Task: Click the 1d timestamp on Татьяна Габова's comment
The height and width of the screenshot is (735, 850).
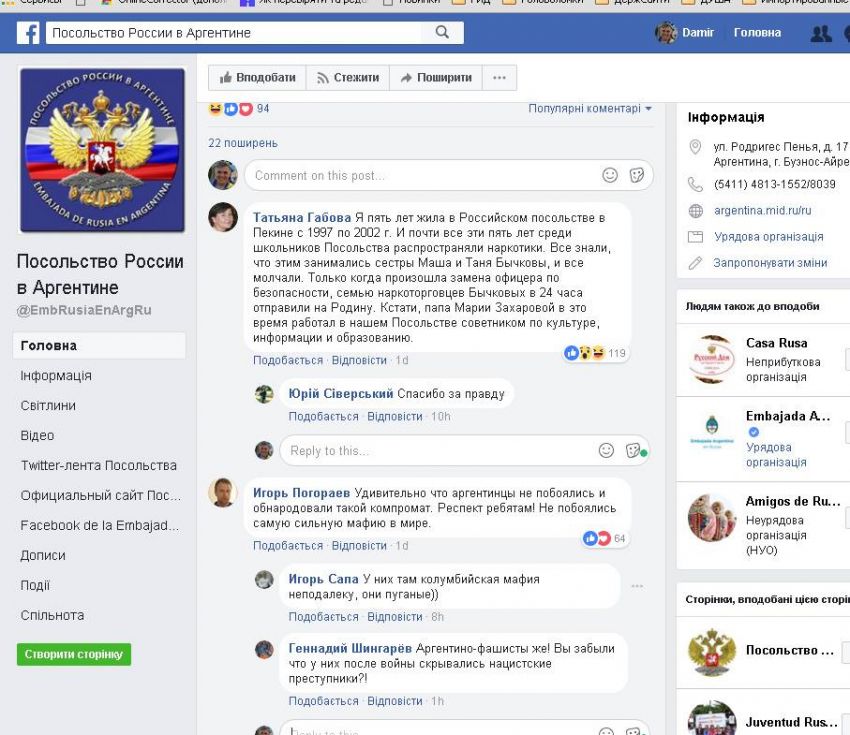Action: (402, 360)
